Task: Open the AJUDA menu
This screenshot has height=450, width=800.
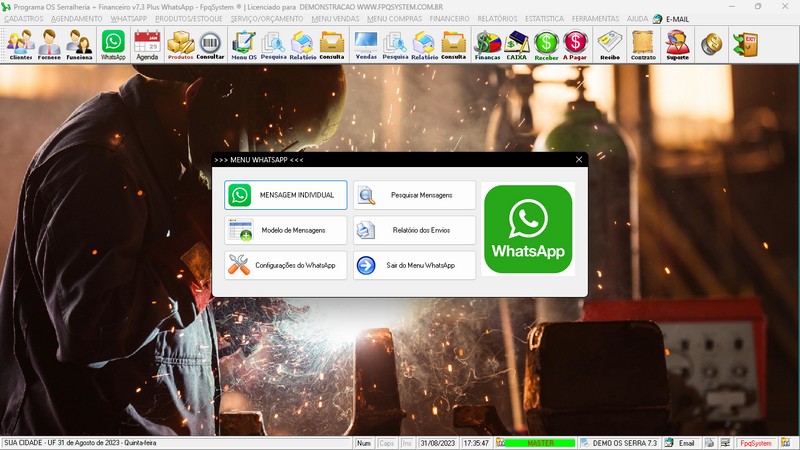Action: click(637, 19)
